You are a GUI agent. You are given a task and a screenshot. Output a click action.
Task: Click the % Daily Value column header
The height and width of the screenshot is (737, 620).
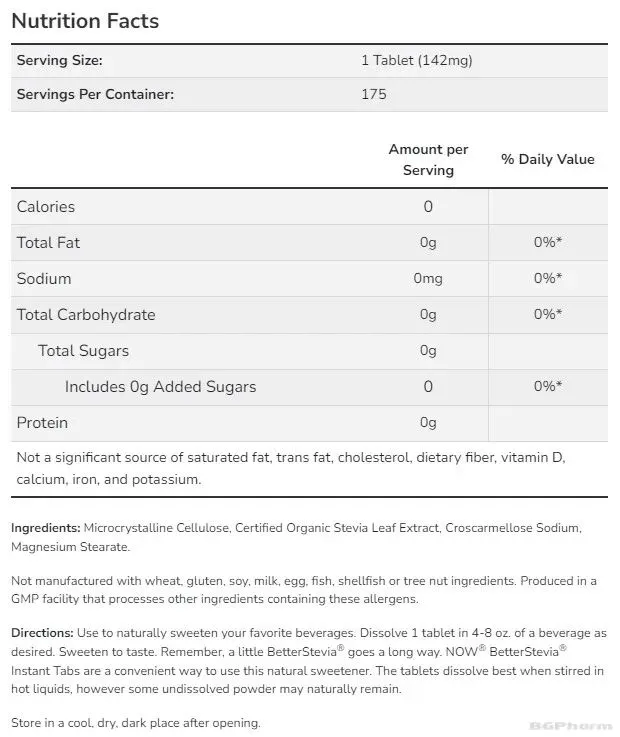pyautogui.click(x=548, y=159)
